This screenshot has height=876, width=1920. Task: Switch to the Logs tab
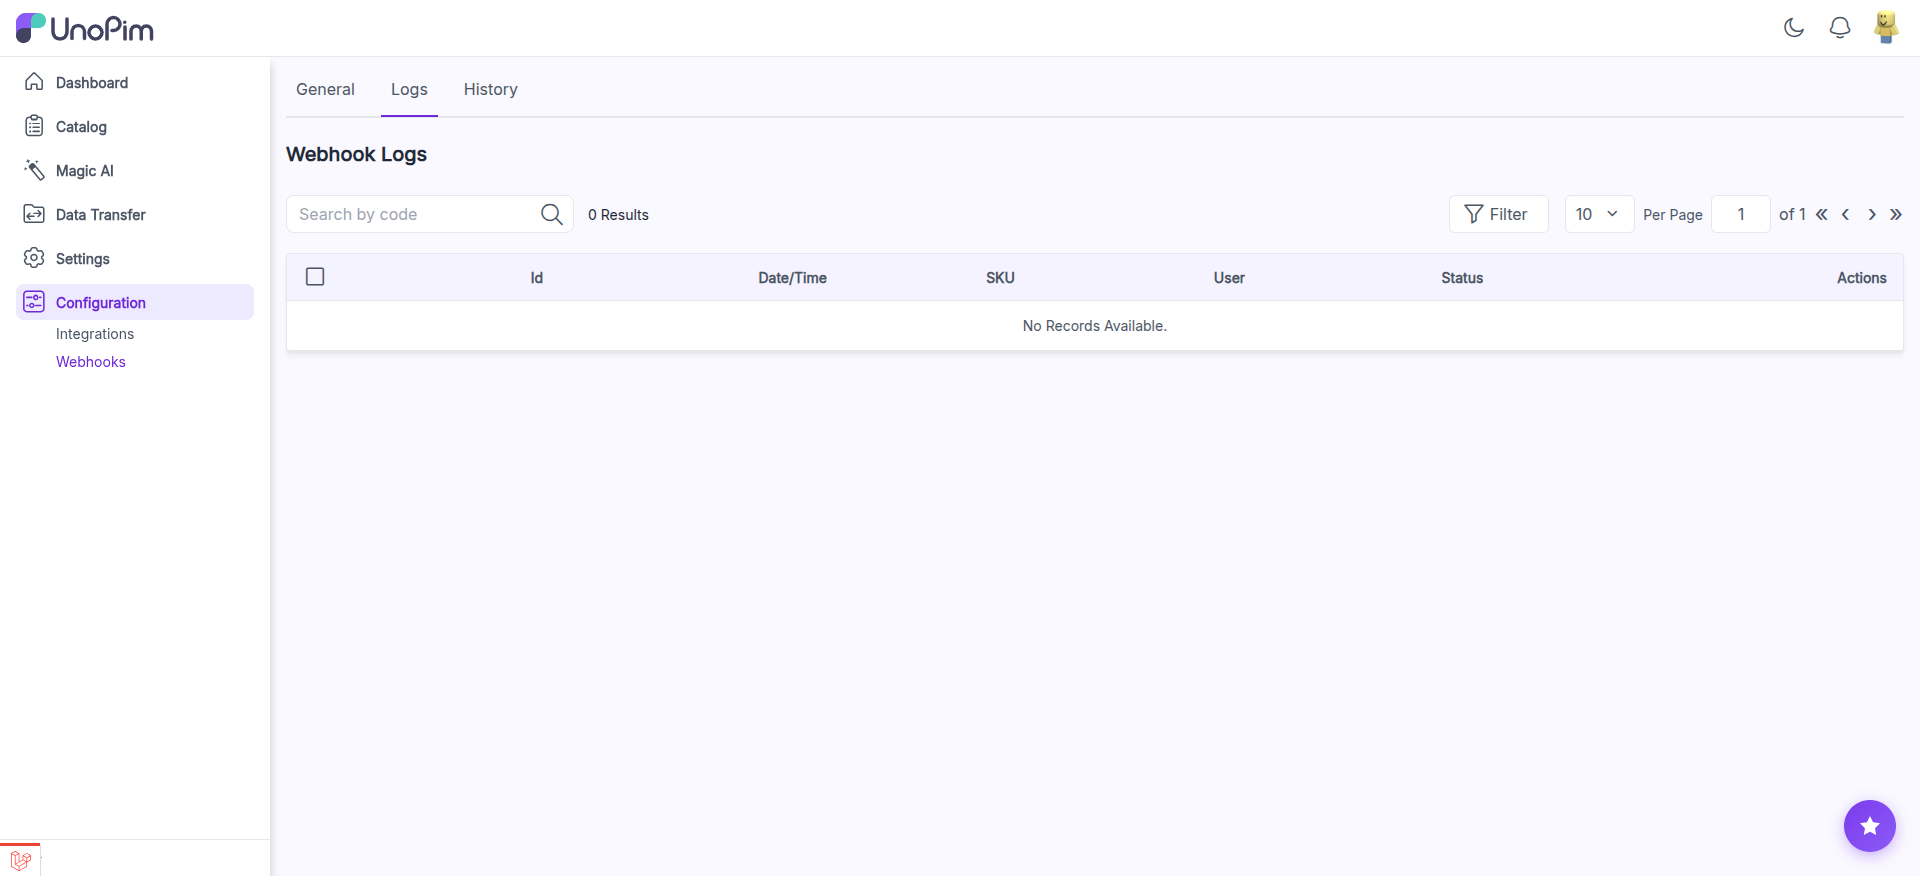[x=409, y=89]
